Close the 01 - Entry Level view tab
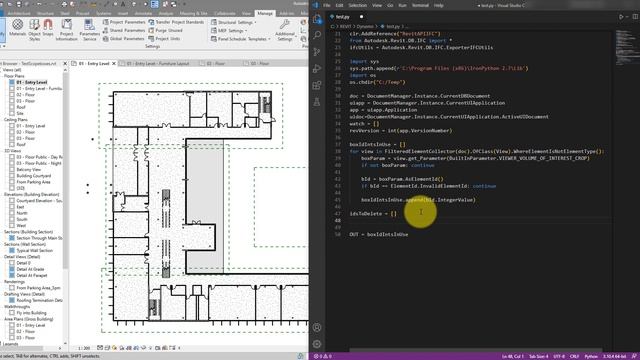Image resolution: width=640 pixels, height=360 pixels. tap(114, 64)
